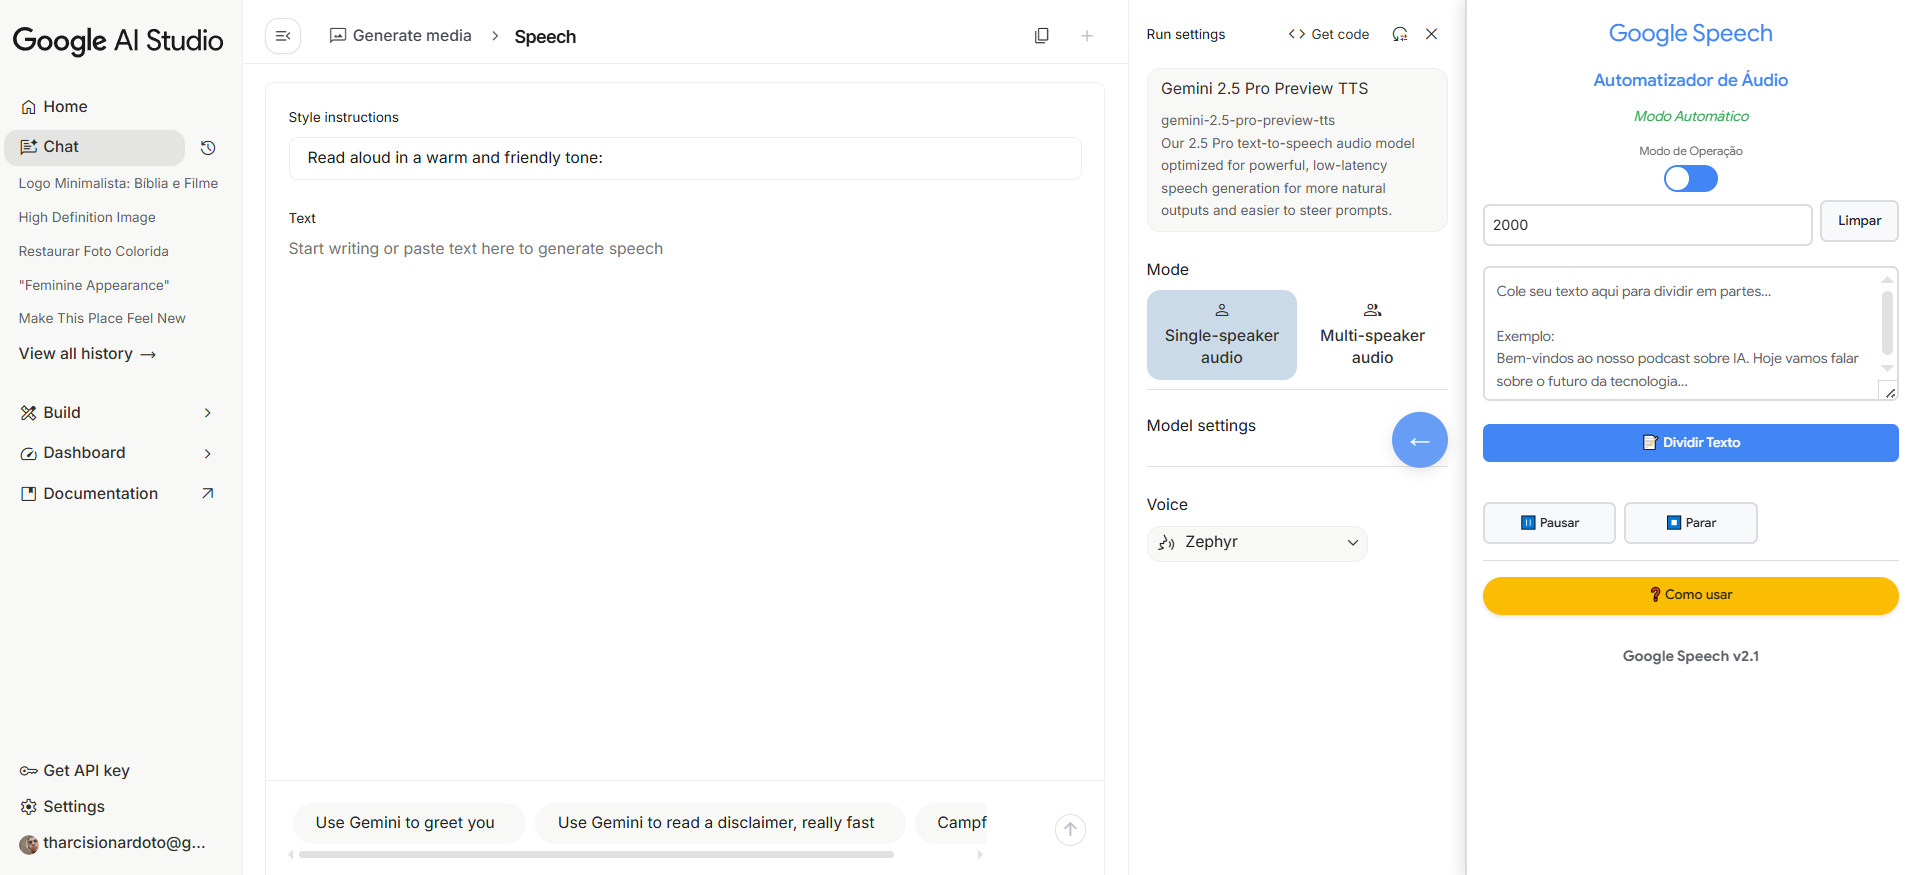Viewport: 1908px width, 875px height.
Task: Open the Zephyr voice dropdown
Action: pyautogui.click(x=1257, y=543)
